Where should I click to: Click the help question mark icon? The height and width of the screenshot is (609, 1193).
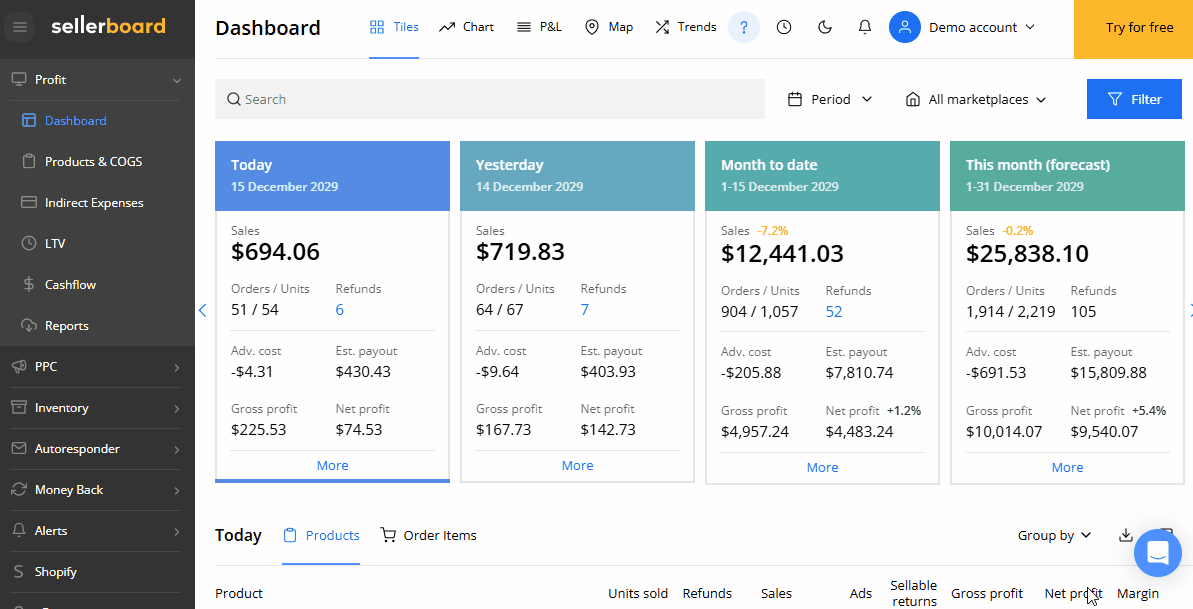pos(744,27)
